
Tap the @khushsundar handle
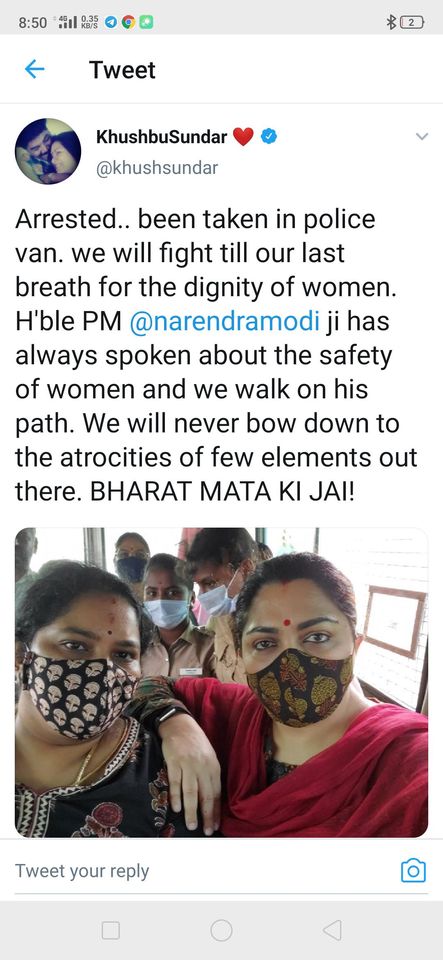click(157, 168)
